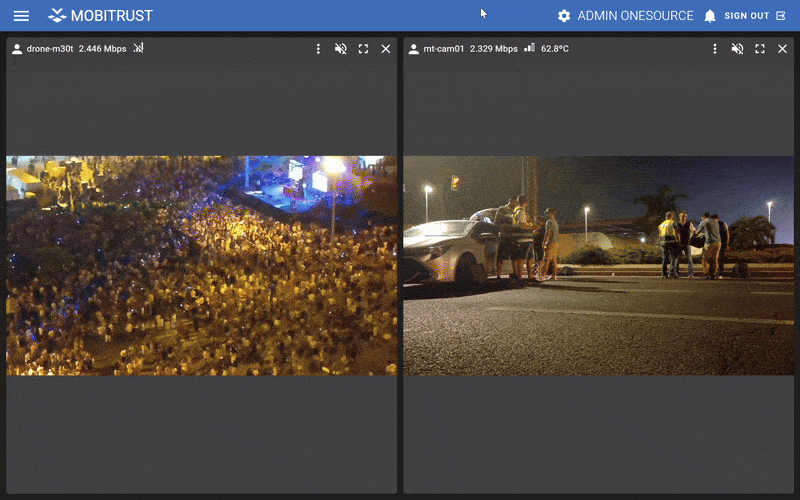The image size is (800, 500).
Task: Open settings via the gear icon
Action: click(564, 16)
